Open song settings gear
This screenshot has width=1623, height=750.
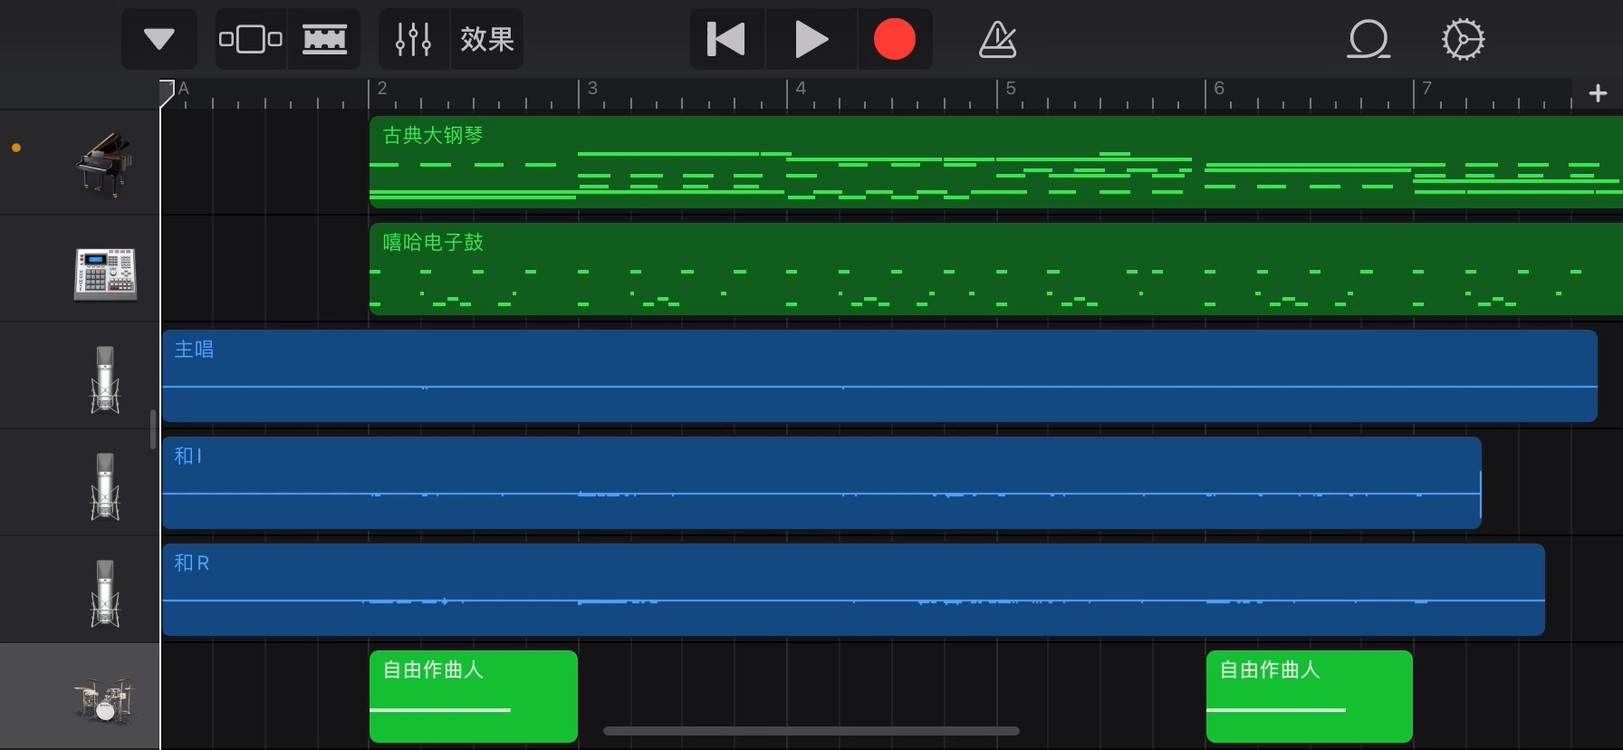pos(1463,40)
